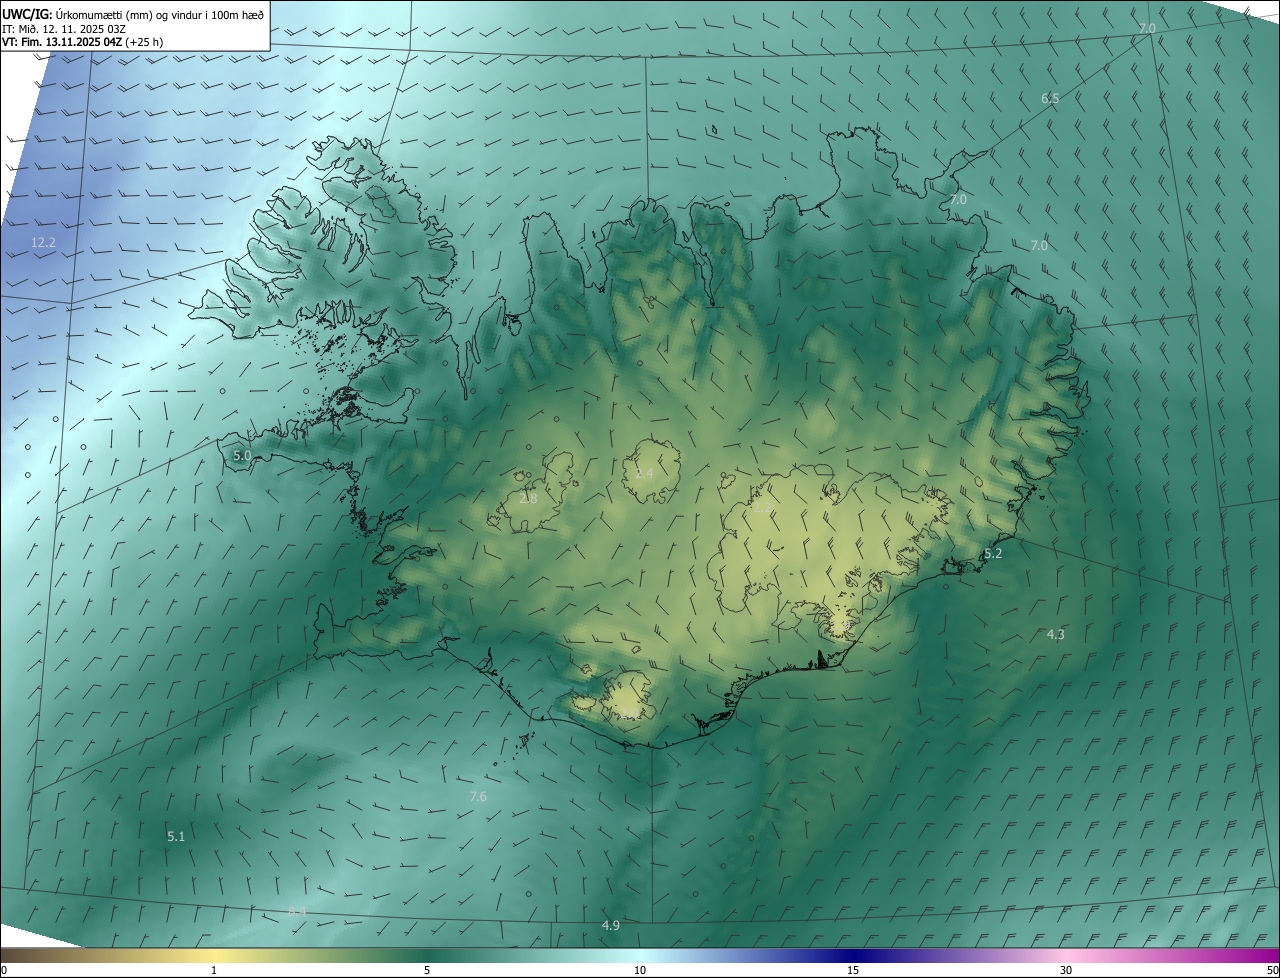Click the 2.8 value inside the glacier outline

pos(528,498)
